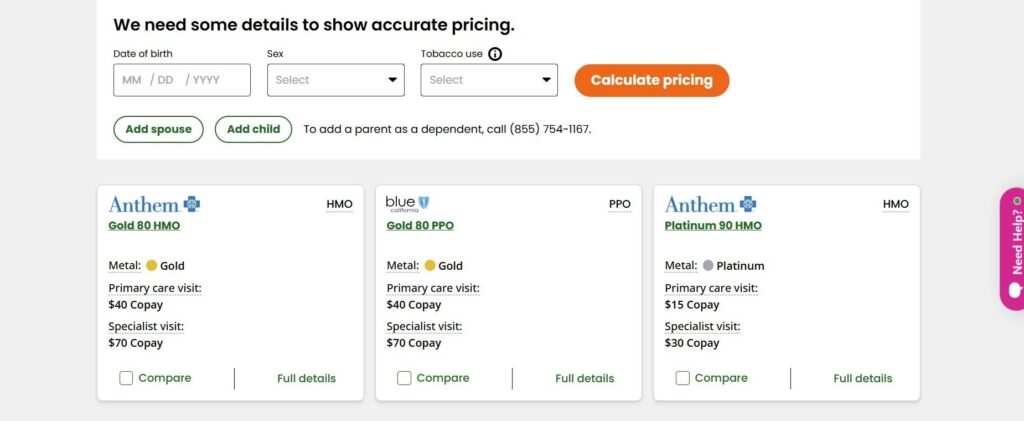The width and height of the screenshot is (1024, 421).
Task: Click Specialist visit label on Platinum 90 HMO card
Action: pos(703,326)
